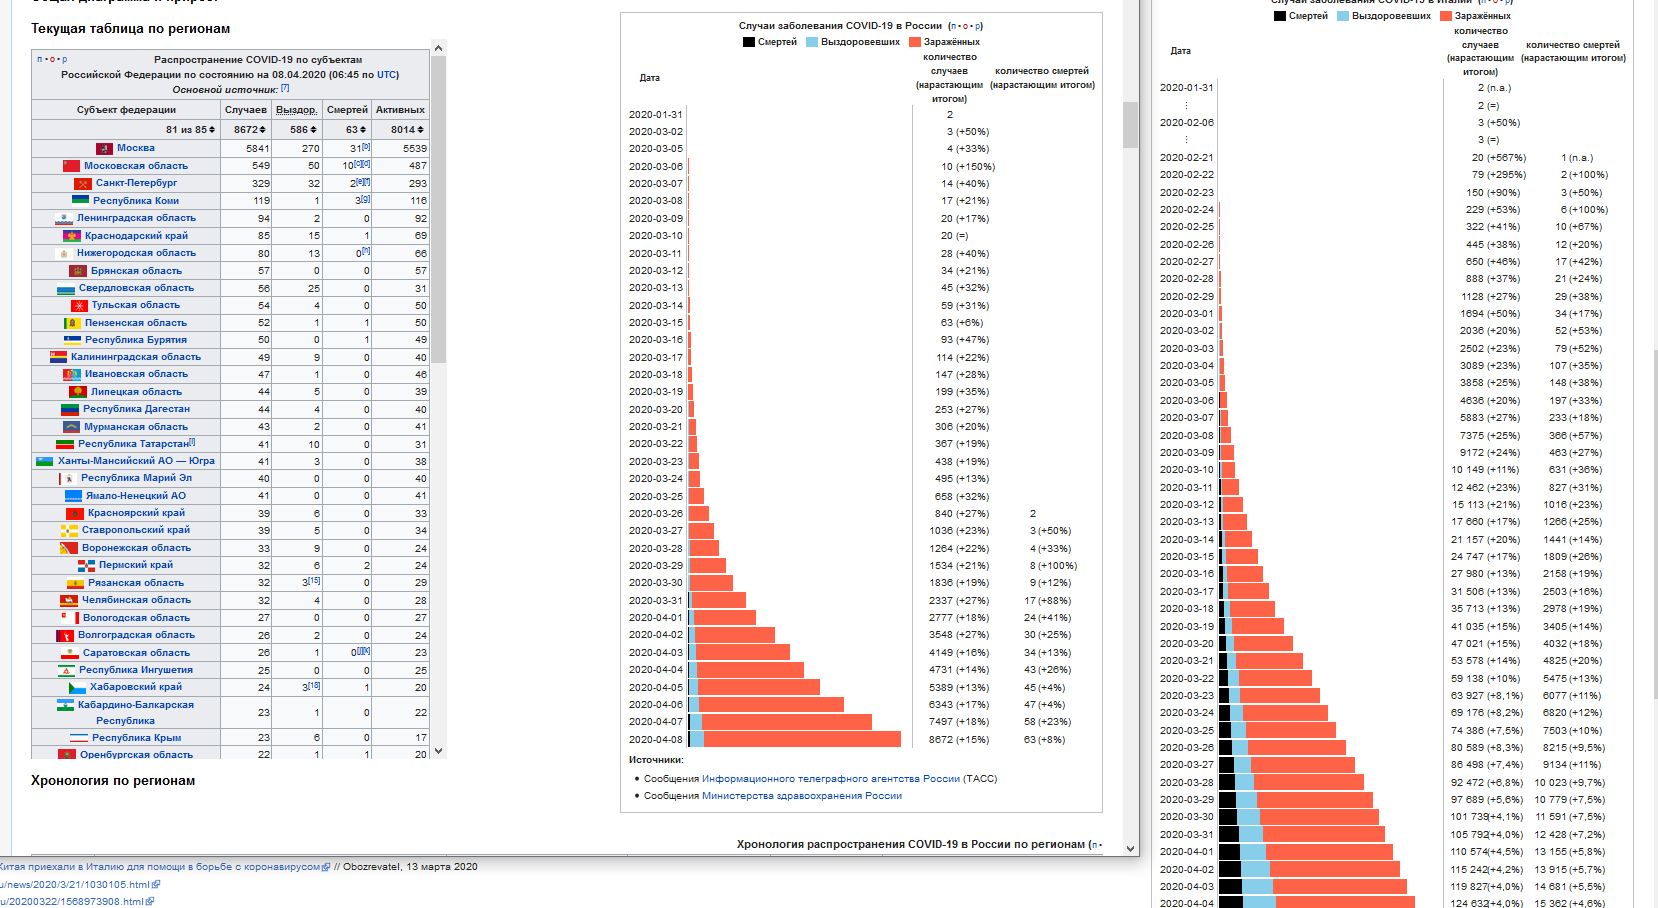The image size is (1658, 908).
Task: Click the Moscow flag icon
Action: tap(104, 148)
